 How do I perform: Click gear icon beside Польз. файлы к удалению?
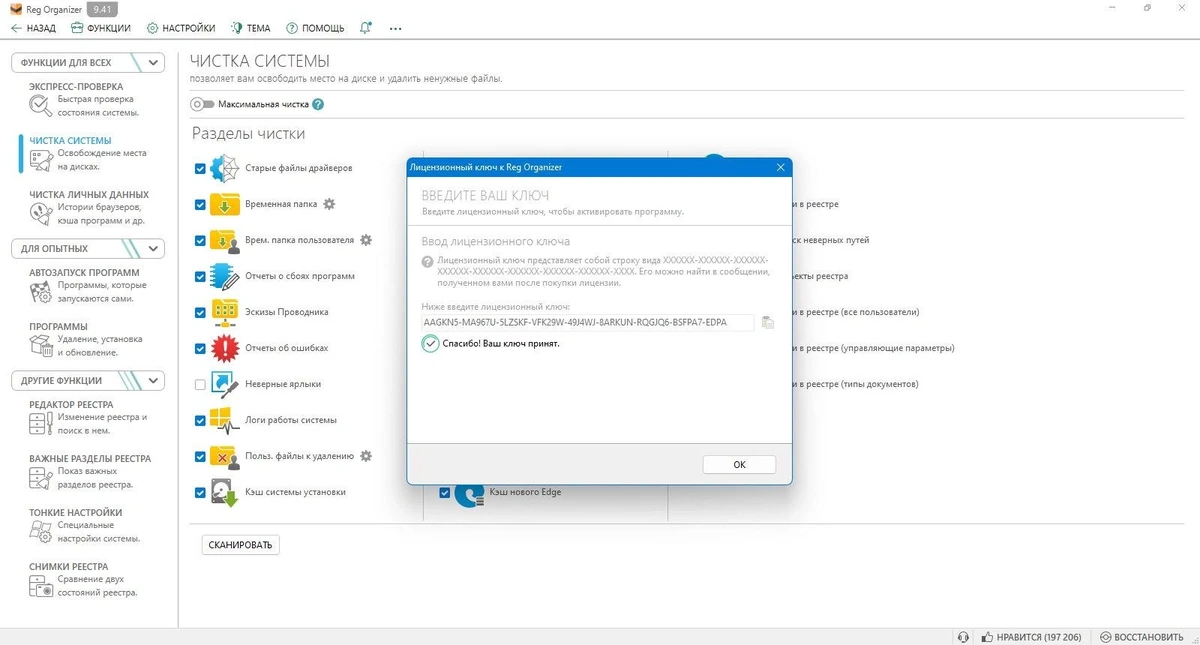pyautogui.click(x=366, y=456)
